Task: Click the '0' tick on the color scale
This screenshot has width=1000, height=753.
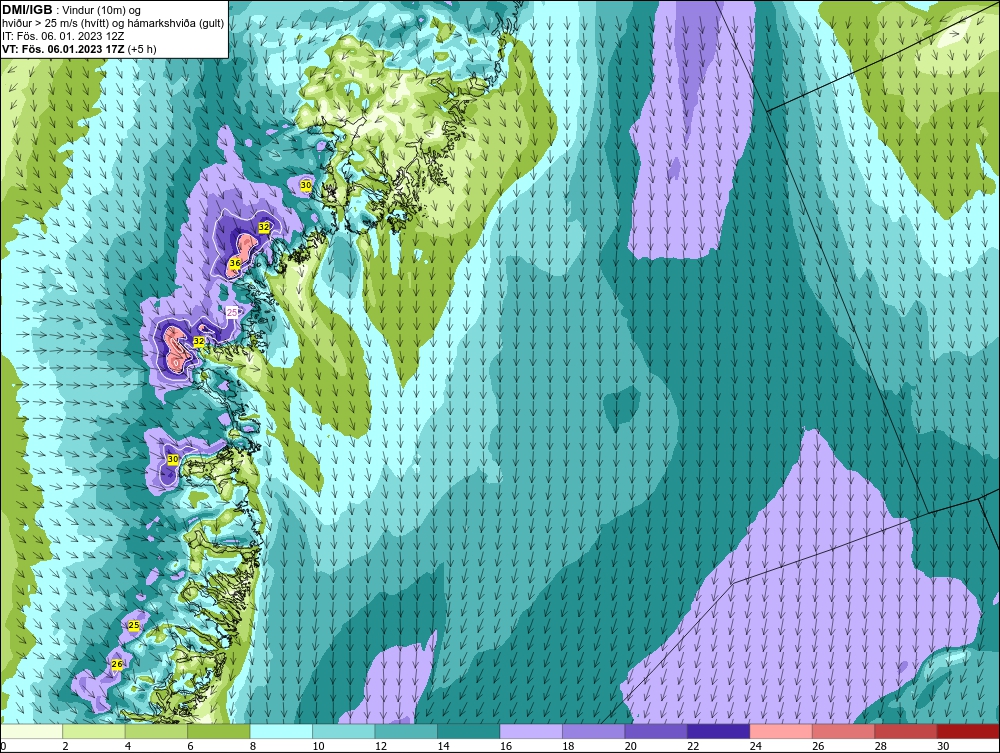Action: click(x=3, y=746)
